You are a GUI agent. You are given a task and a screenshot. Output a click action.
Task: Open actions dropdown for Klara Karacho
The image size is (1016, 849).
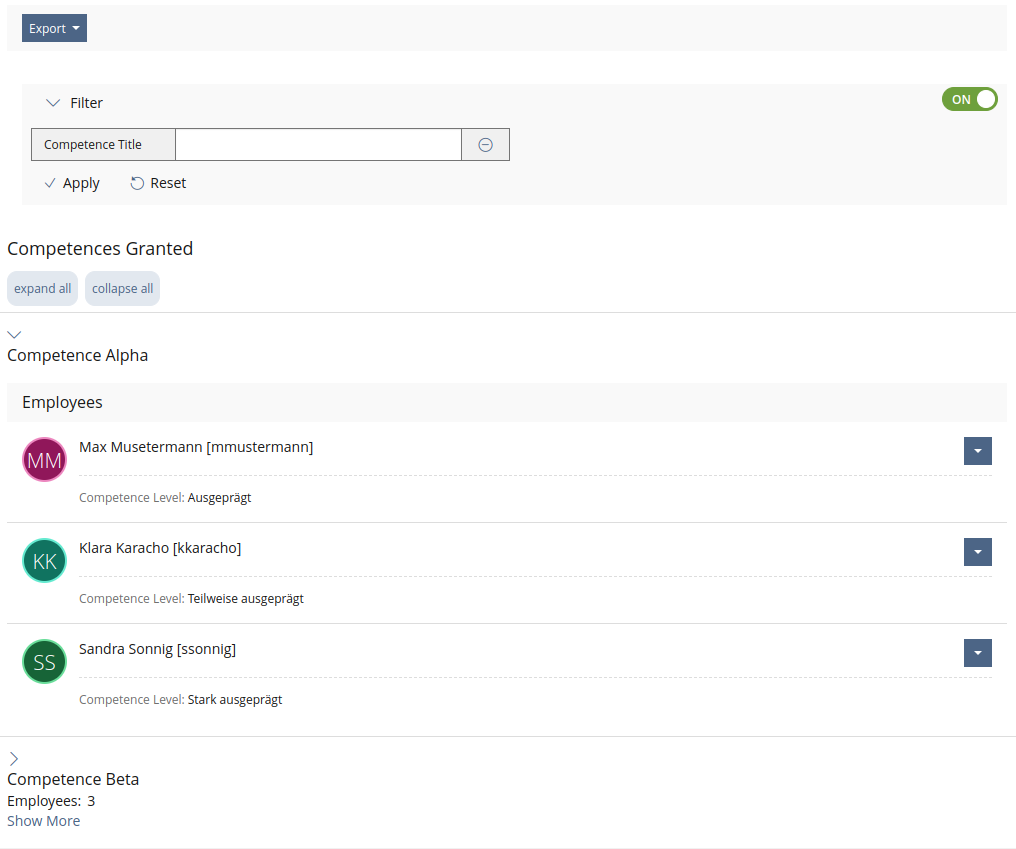click(977, 552)
